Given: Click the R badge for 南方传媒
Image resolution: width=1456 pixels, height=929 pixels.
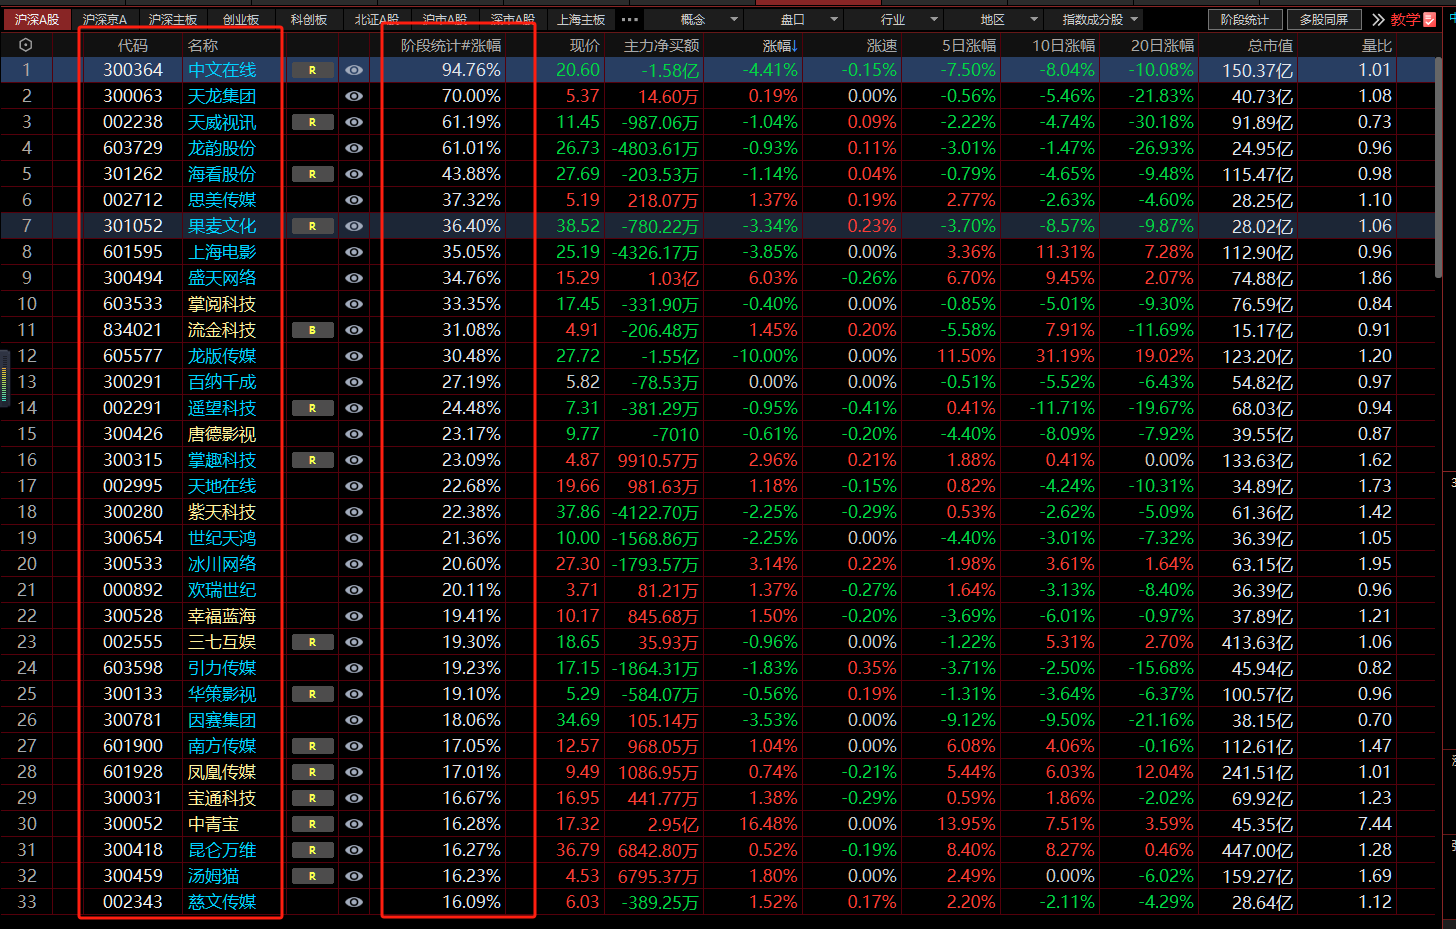Looking at the screenshot, I should 313,746.
